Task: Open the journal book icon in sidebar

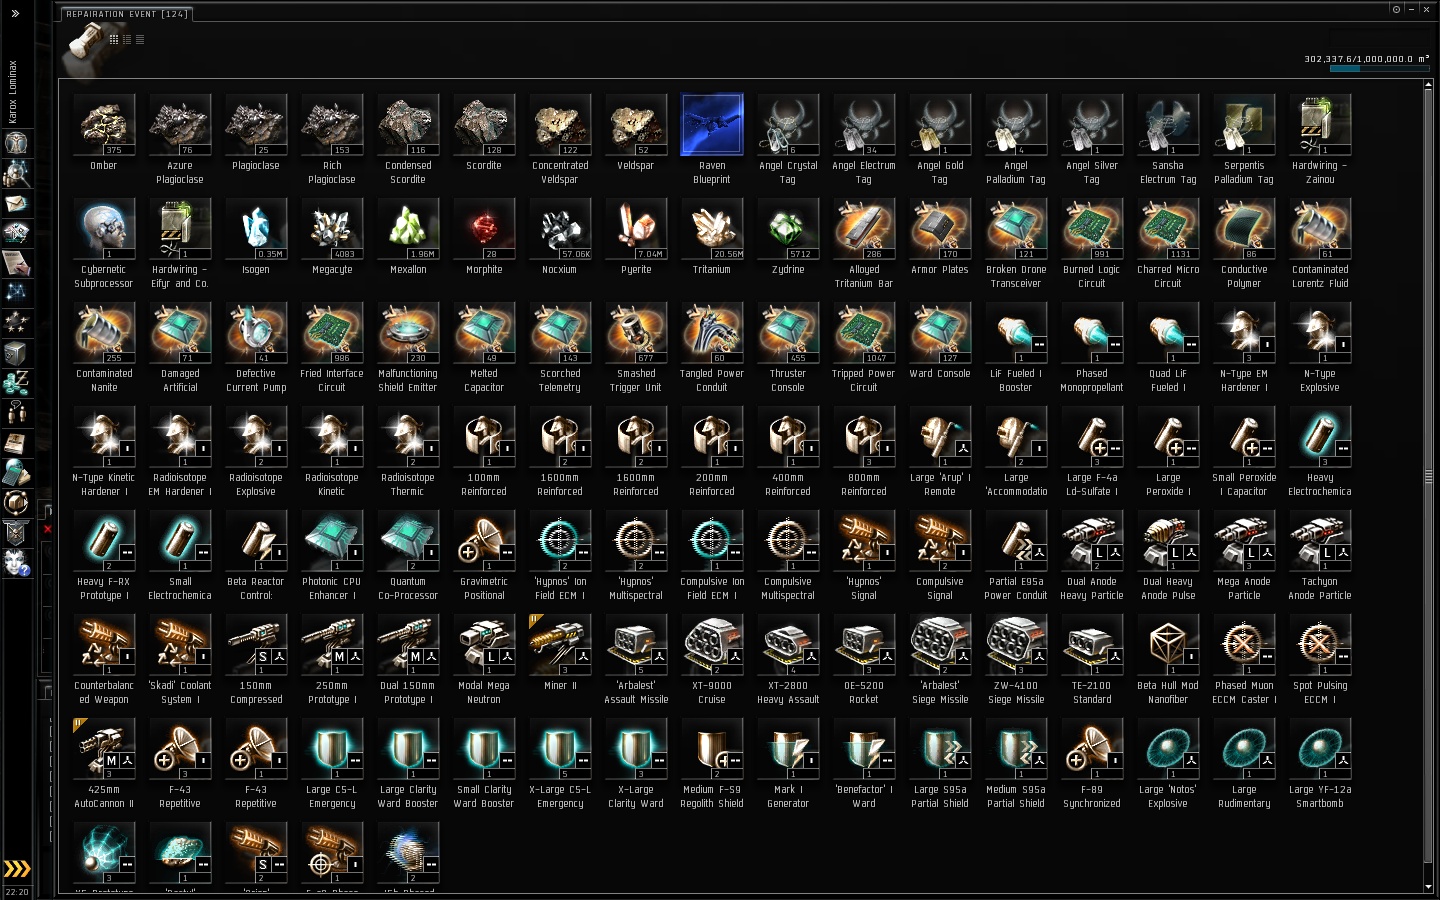Action: tap(16, 443)
